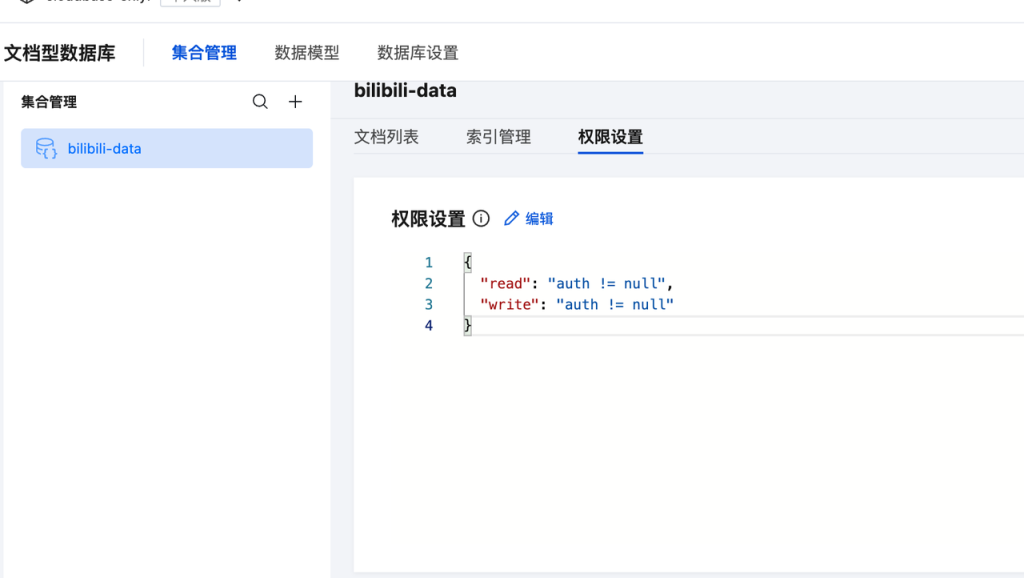Place cursor at closing brace on line 4
Image resolution: width=1024 pixels, height=578 pixels.
pos(467,325)
